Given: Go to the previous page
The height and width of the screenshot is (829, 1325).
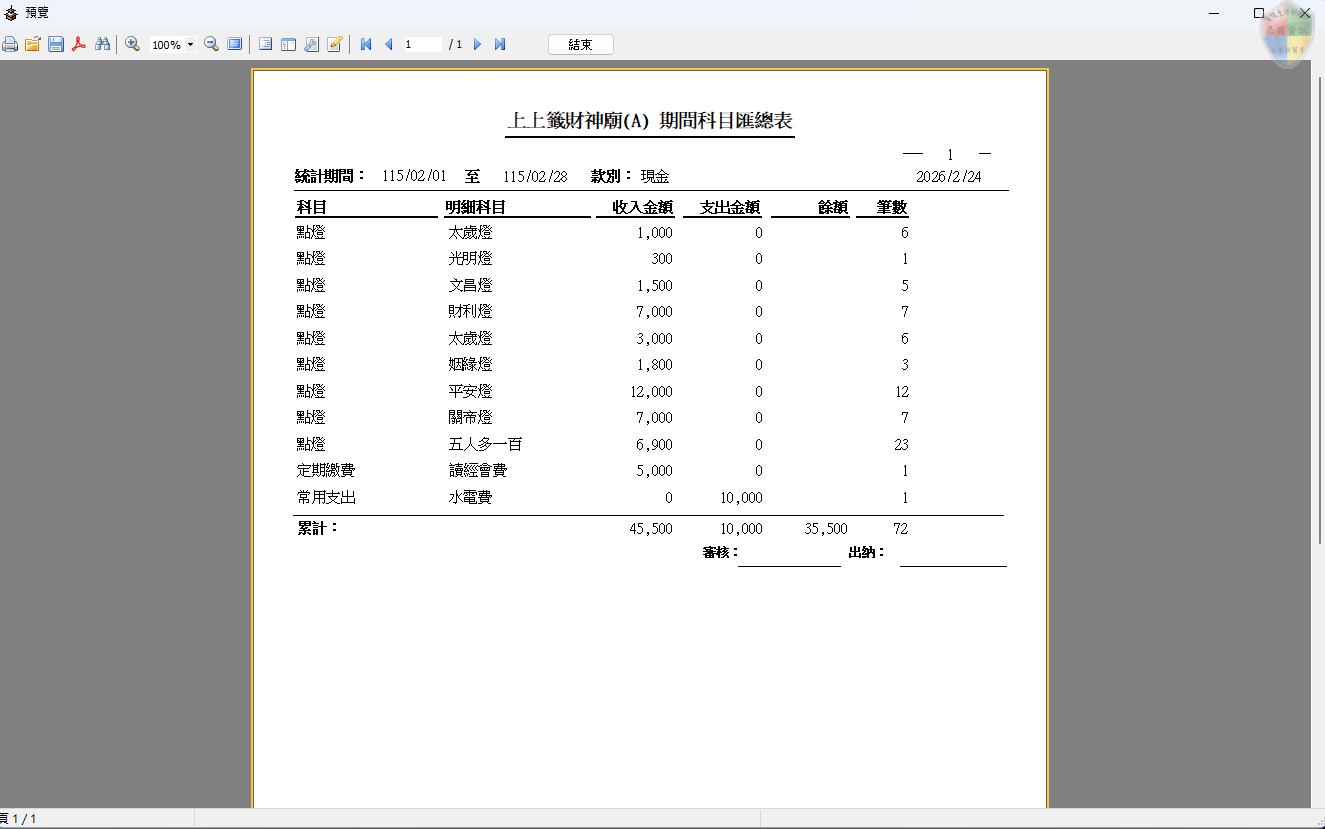Looking at the screenshot, I should (388, 44).
